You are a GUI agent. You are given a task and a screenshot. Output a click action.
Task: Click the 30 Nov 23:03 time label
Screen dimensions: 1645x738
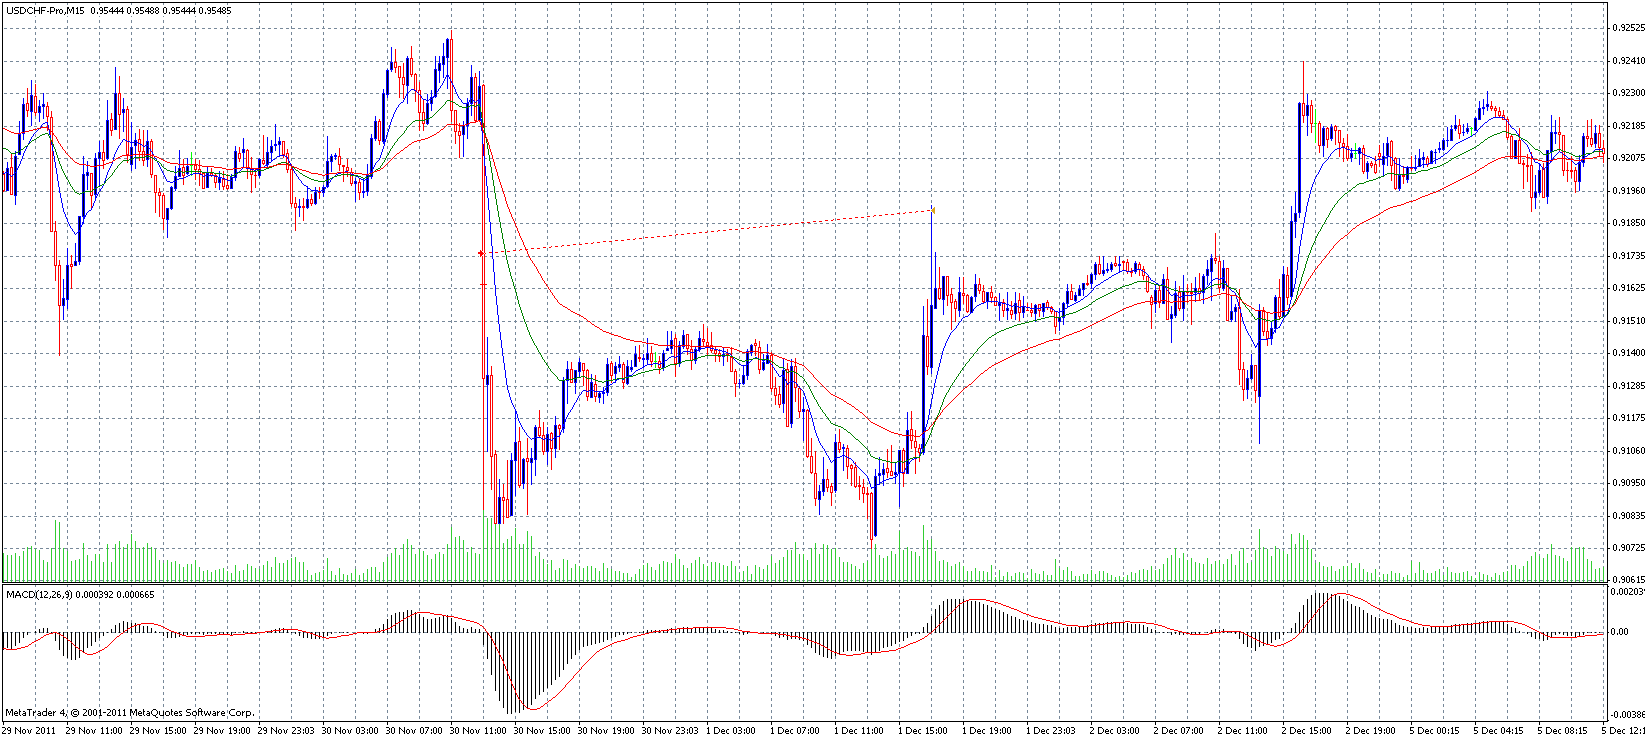tap(670, 731)
